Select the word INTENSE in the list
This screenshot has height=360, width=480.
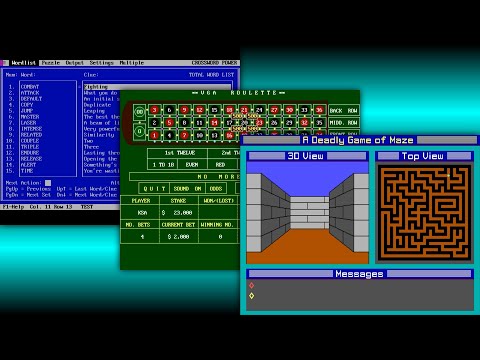coord(31,129)
